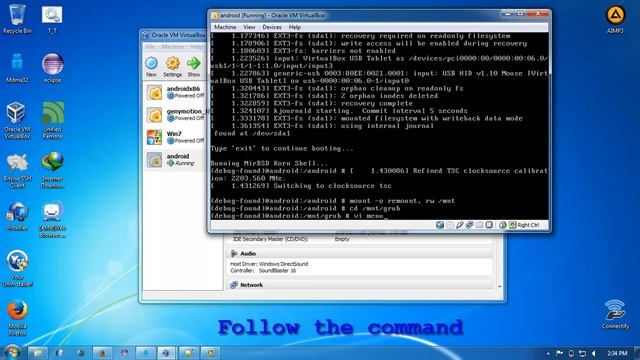Click the 'Powered Off' status under androidx86

click(x=189, y=96)
